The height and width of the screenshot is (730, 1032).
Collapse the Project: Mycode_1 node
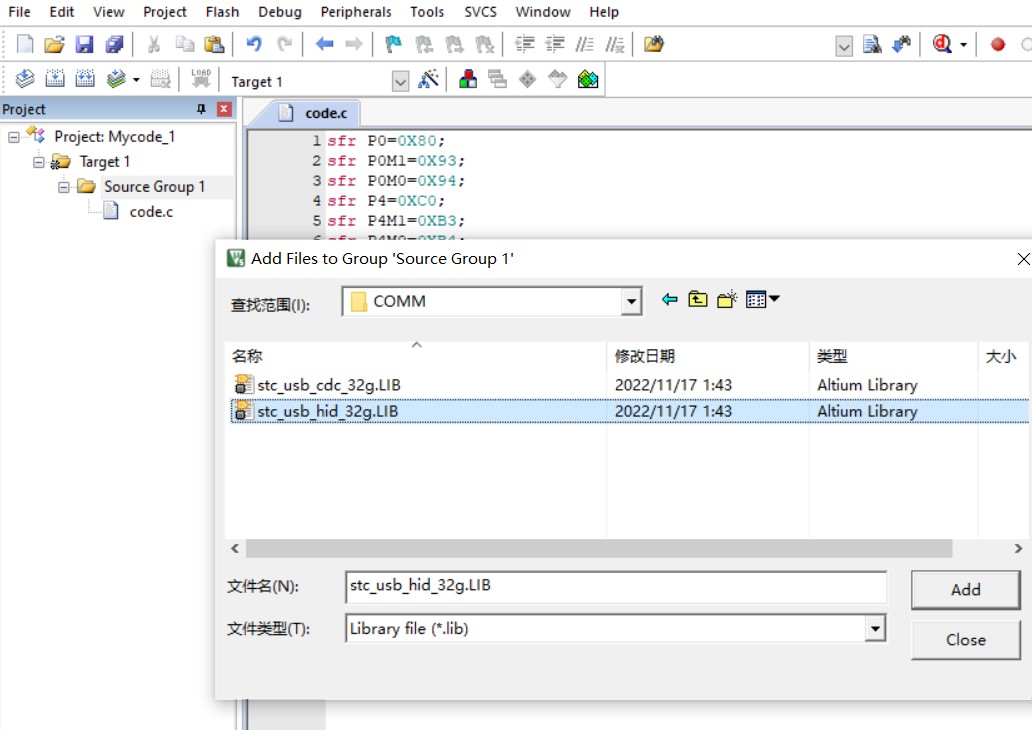click(x=13, y=138)
